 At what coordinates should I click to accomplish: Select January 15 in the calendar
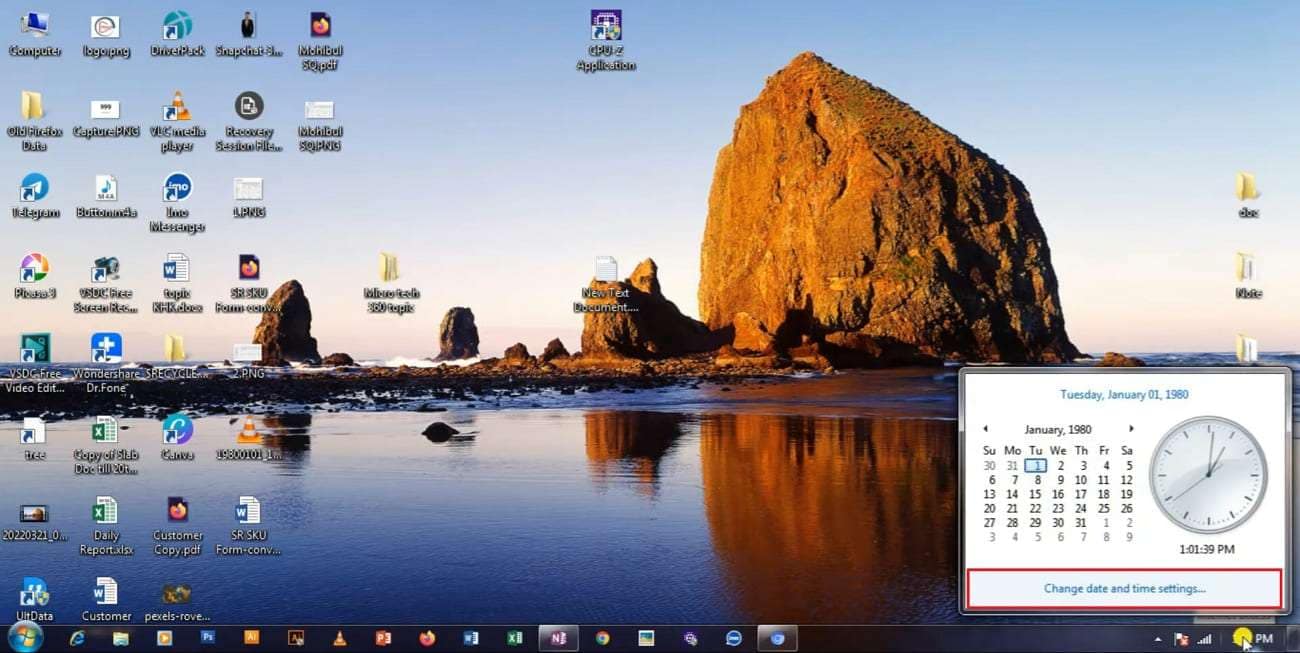[1035, 494]
